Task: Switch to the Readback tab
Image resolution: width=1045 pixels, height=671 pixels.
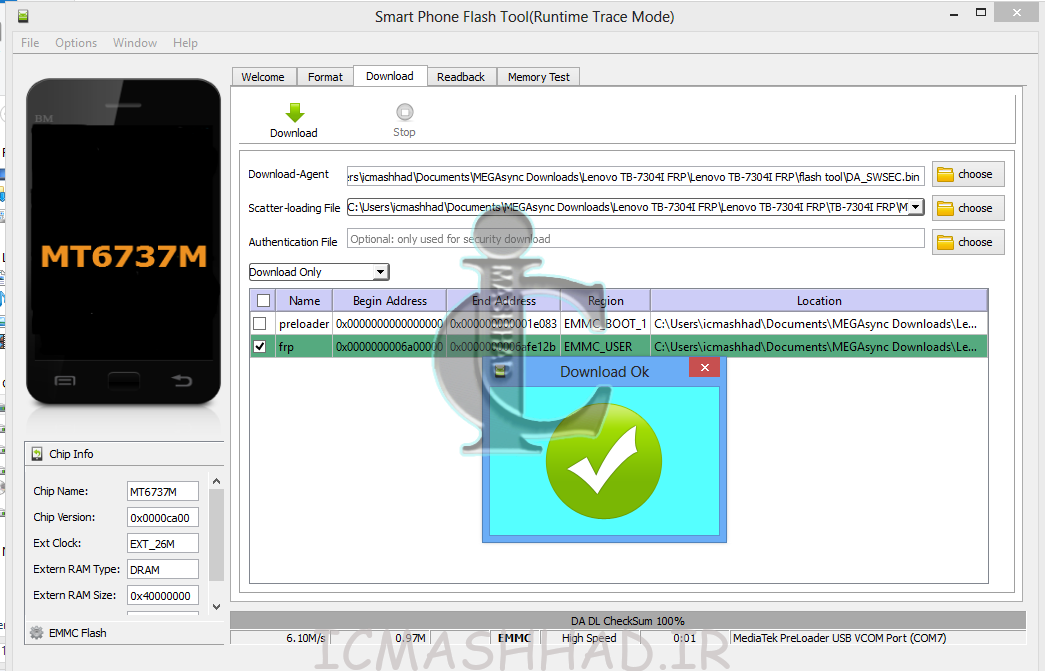Action: (461, 77)
